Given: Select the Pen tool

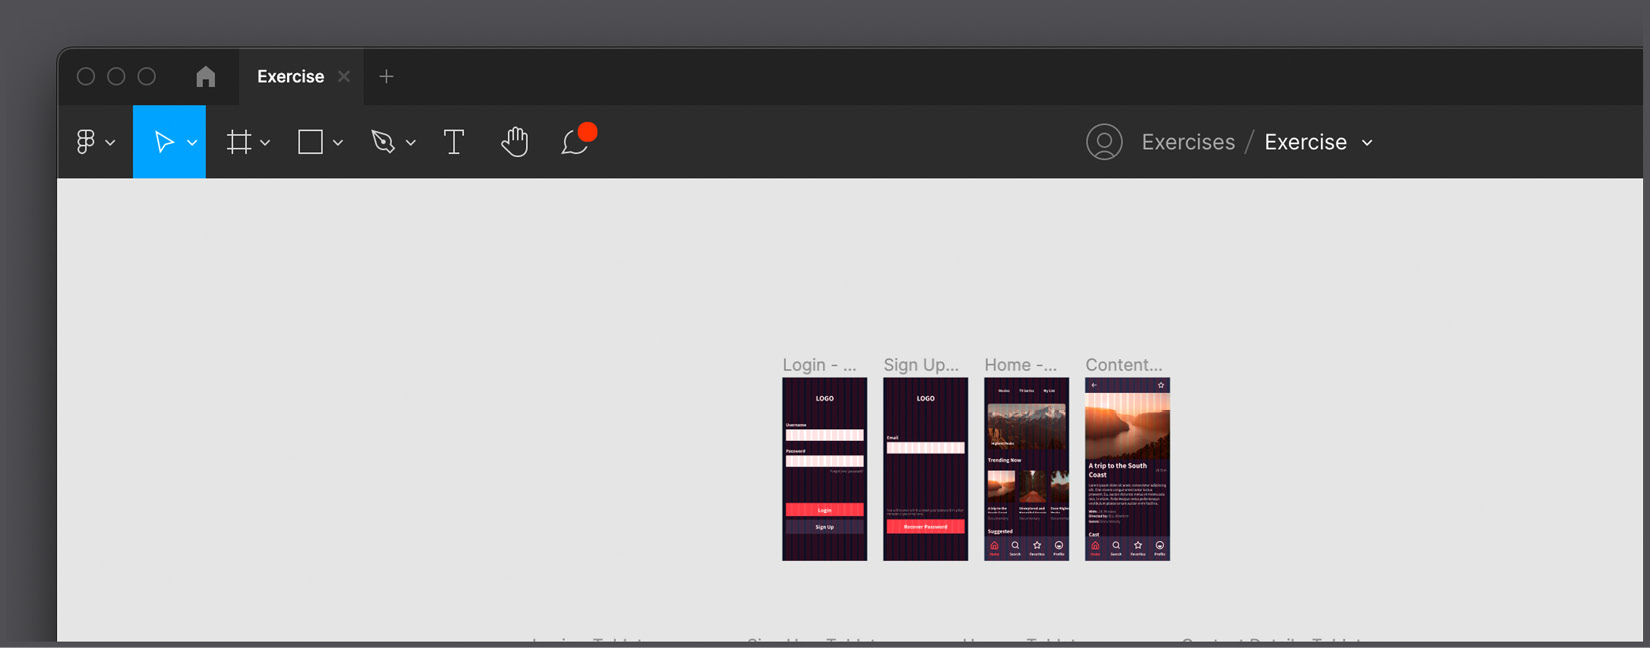Looking at the screenshot, I should (x=383, y=142).
